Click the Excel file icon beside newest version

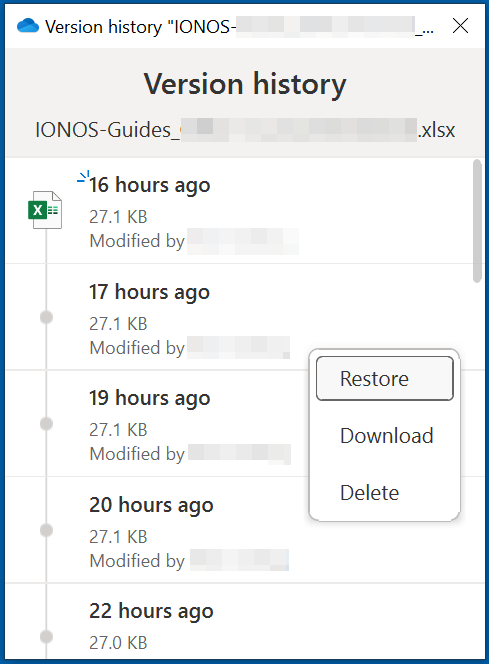point(45,210)
